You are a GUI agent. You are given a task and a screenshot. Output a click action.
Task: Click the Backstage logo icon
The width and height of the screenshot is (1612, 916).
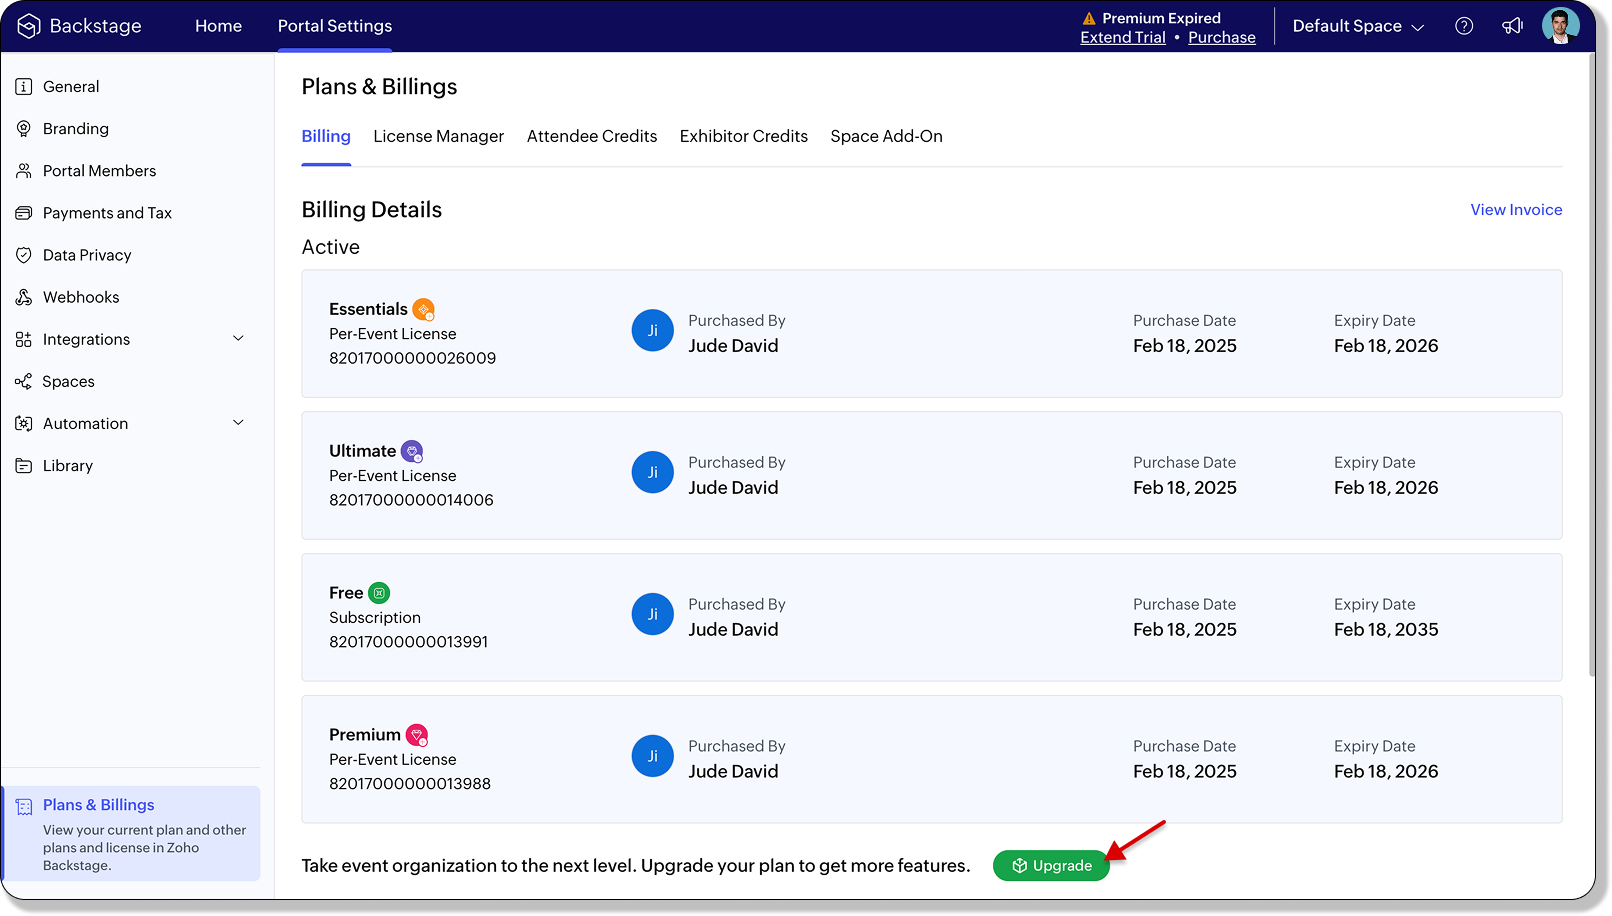(x=29, y=26)
